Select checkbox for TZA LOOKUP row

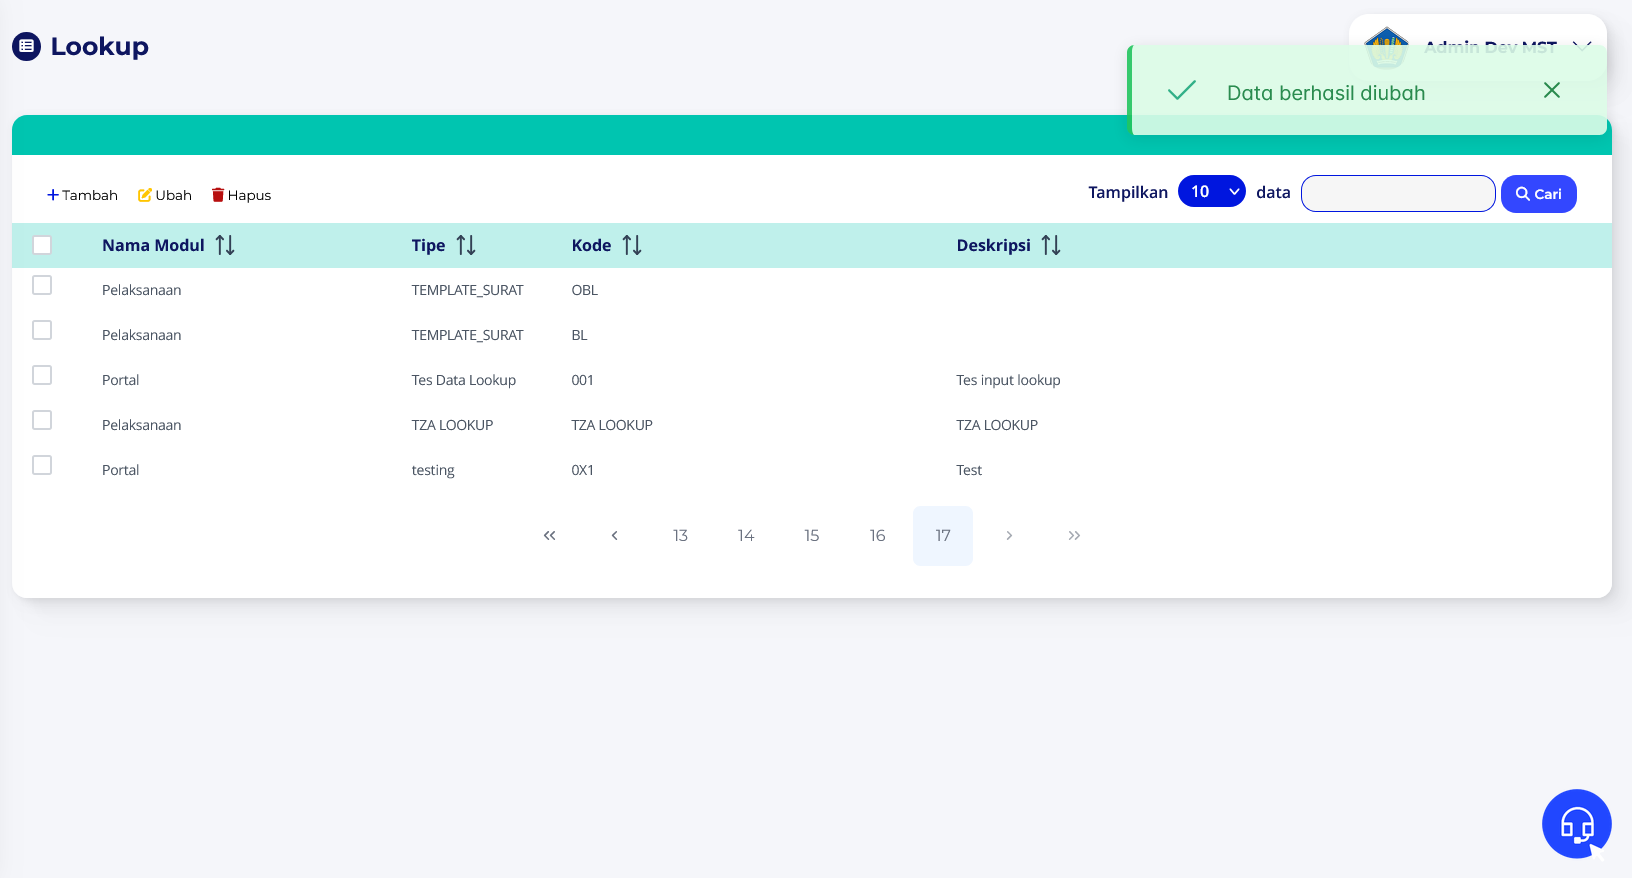pyautogui.click(x=42, y=421)
